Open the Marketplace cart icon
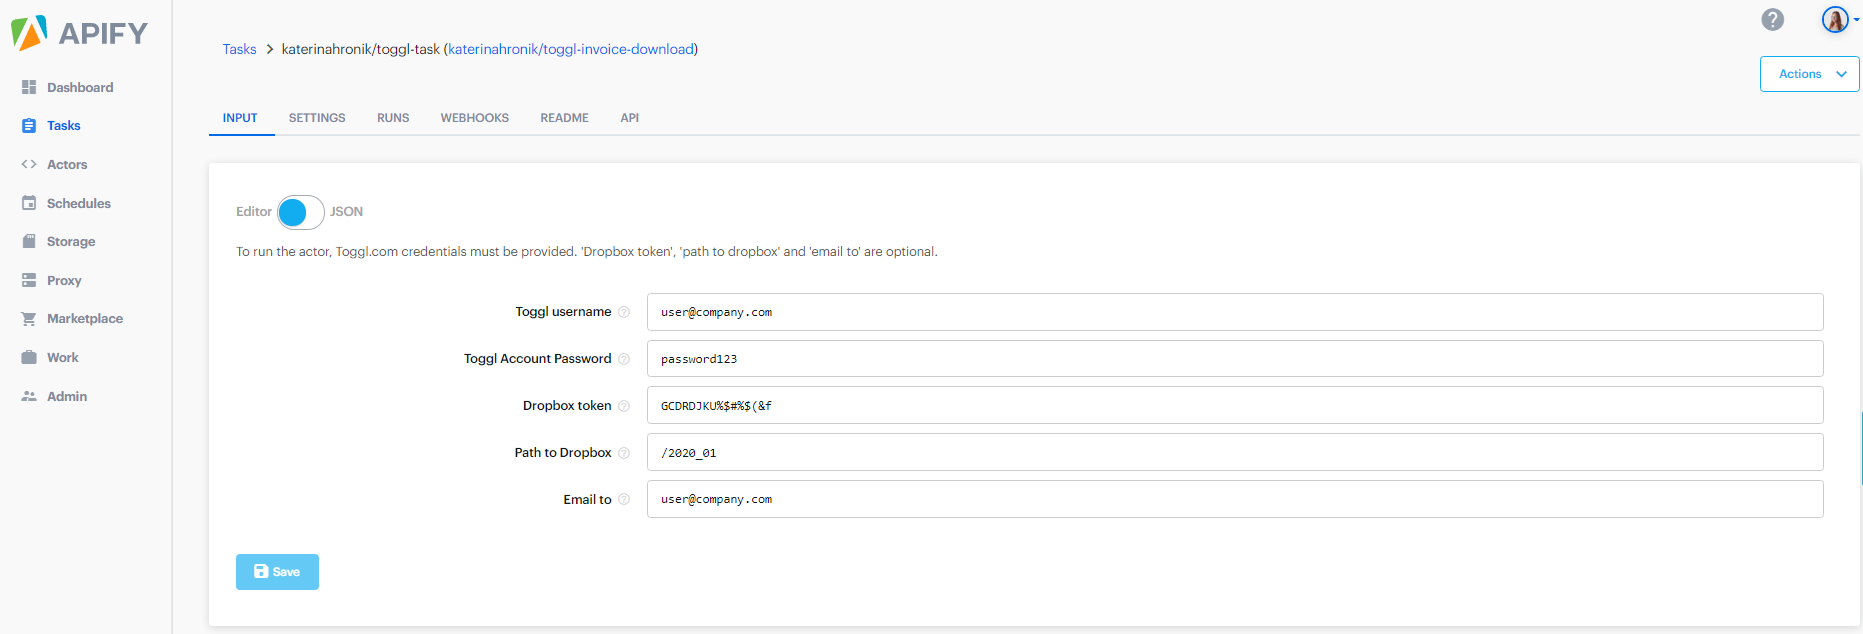The image size is (1863, 634). click(x=29, y=319)
